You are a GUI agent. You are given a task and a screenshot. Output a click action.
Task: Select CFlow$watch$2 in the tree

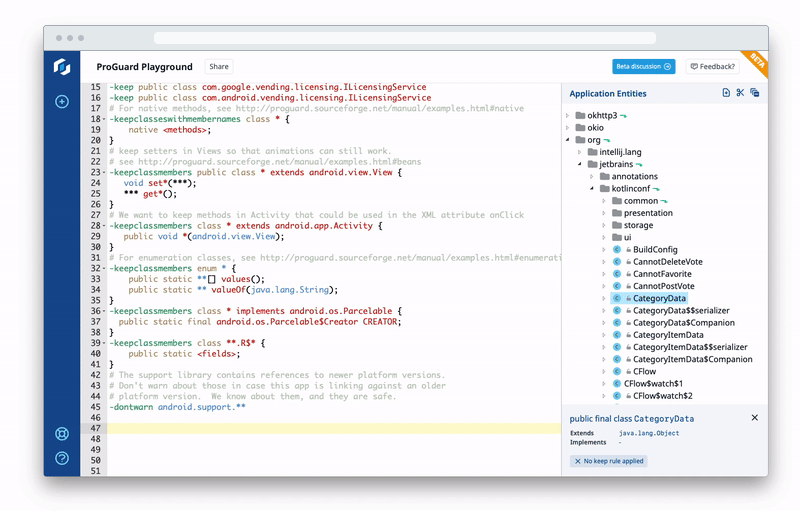coord(662,396)
